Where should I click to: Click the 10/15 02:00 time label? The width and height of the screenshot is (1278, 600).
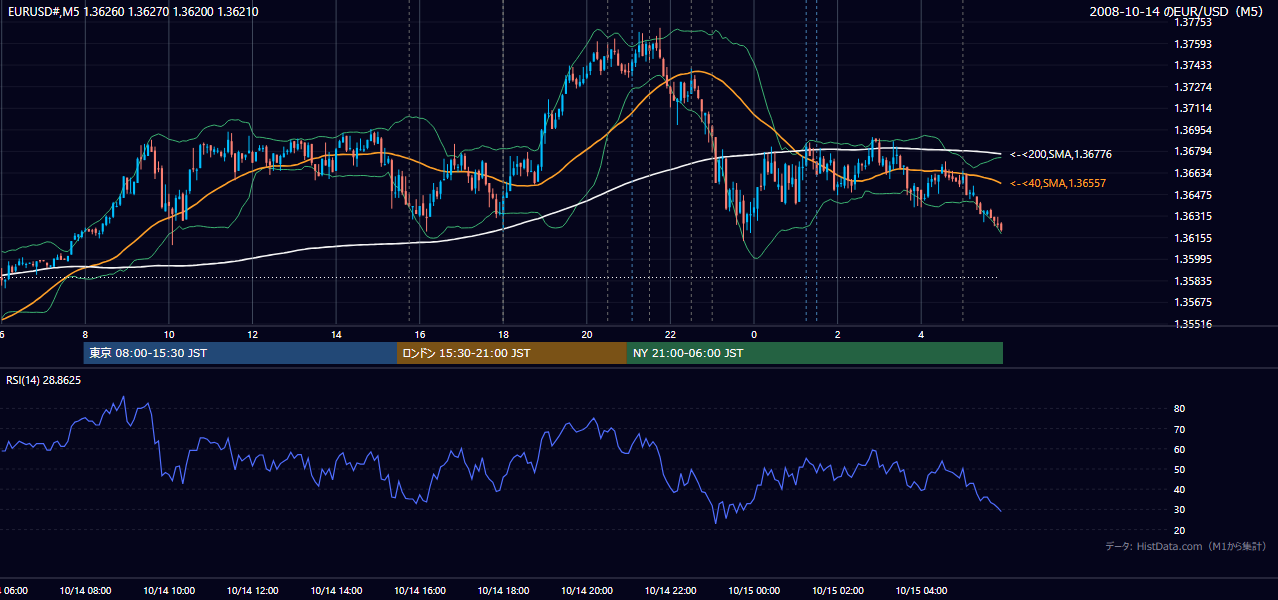[838, 591]
